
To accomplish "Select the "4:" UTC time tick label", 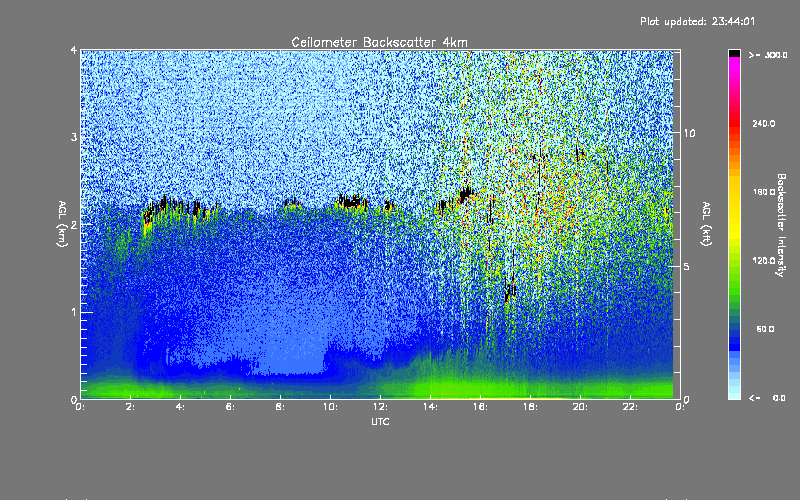I will (x=180, y=407).
